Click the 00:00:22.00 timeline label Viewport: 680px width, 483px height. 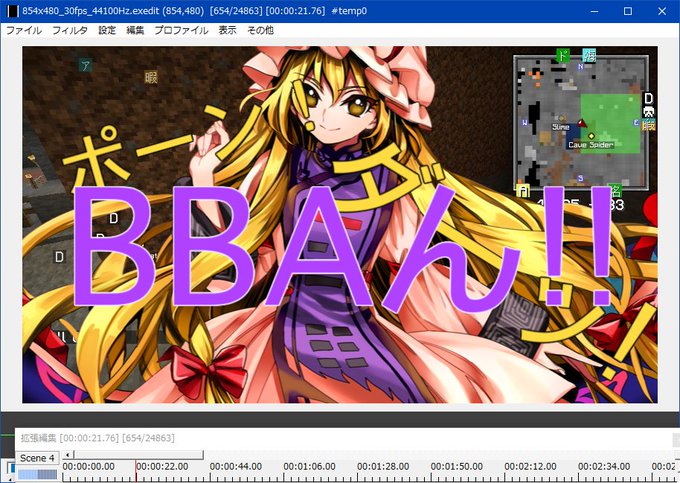162,467
